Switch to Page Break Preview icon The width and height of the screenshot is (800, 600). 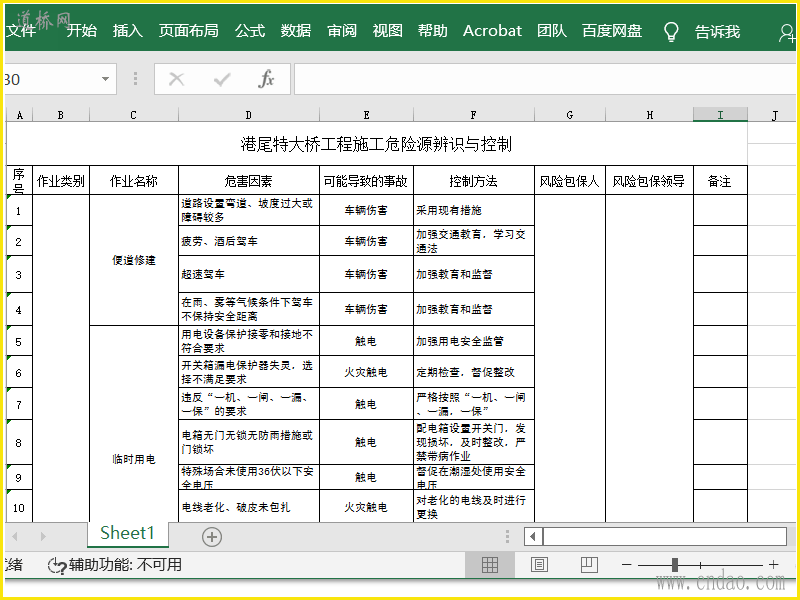pyautogui.click(x=589, y=564)
